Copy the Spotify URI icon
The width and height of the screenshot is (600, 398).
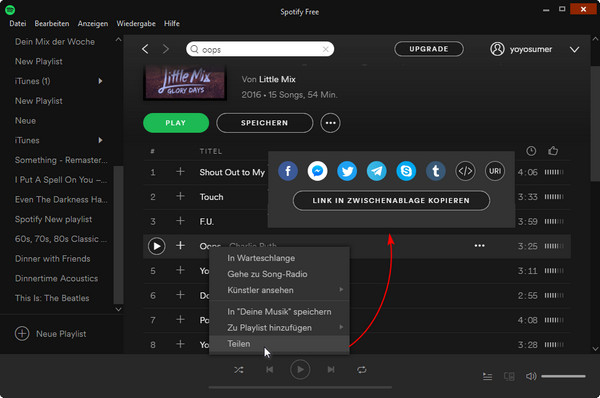click(495, 171)
